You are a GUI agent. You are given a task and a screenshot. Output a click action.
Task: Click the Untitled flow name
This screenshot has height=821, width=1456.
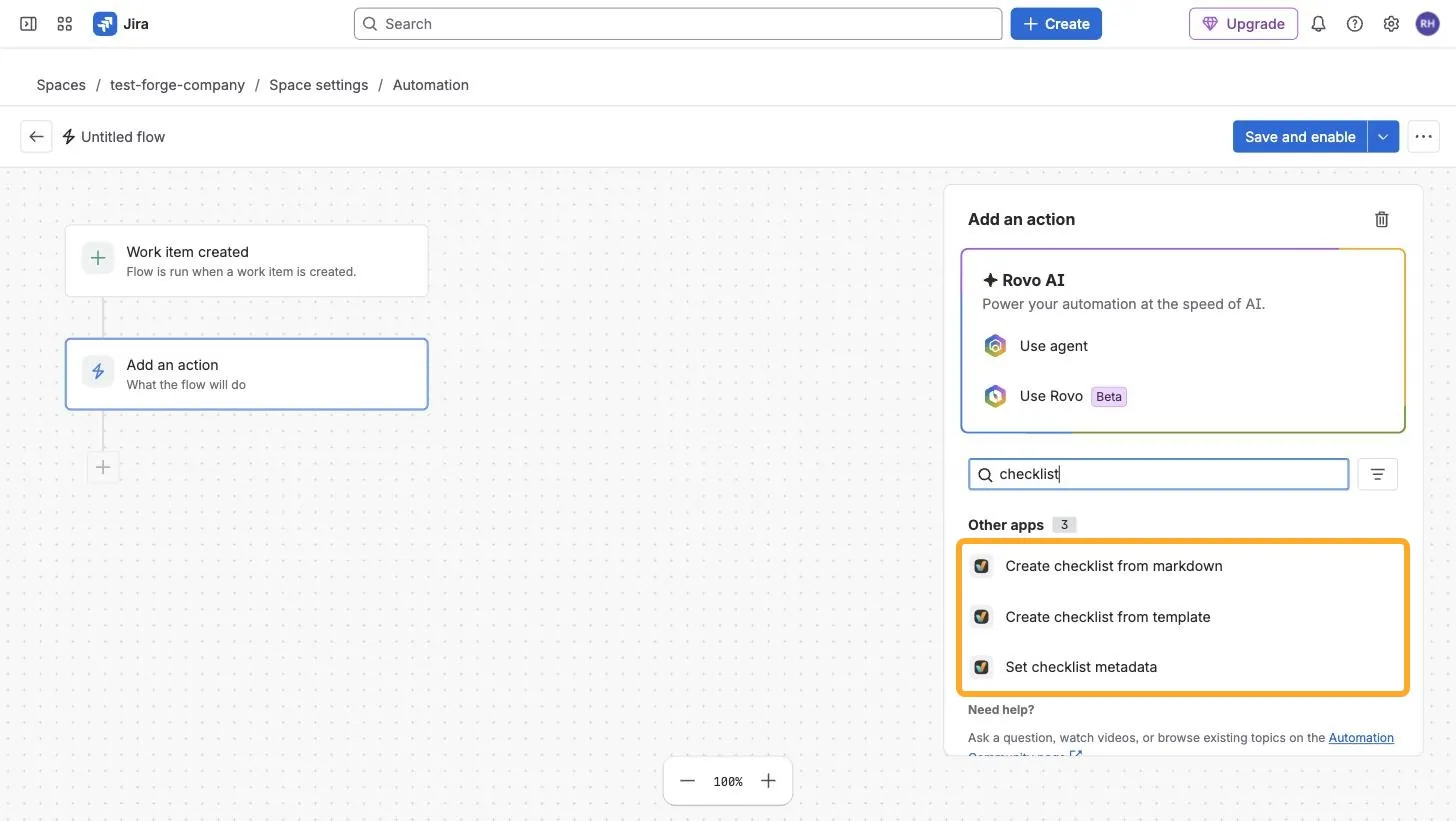[x=123, y=137]
